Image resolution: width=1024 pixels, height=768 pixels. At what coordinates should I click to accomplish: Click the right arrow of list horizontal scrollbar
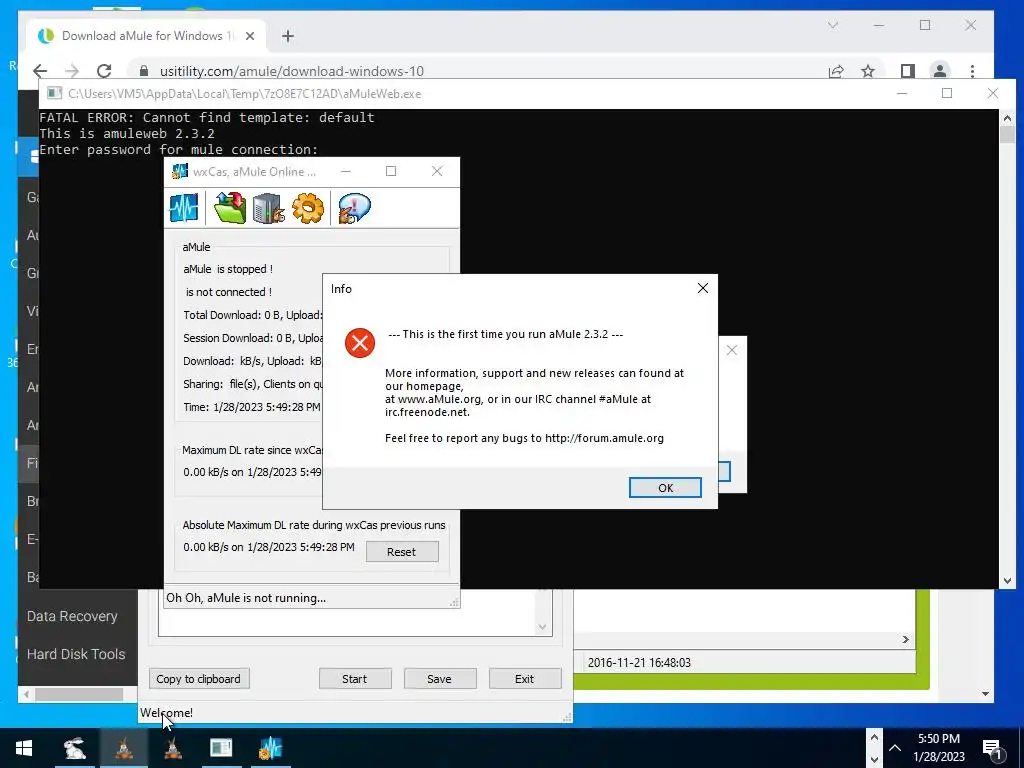pos(906,639)
